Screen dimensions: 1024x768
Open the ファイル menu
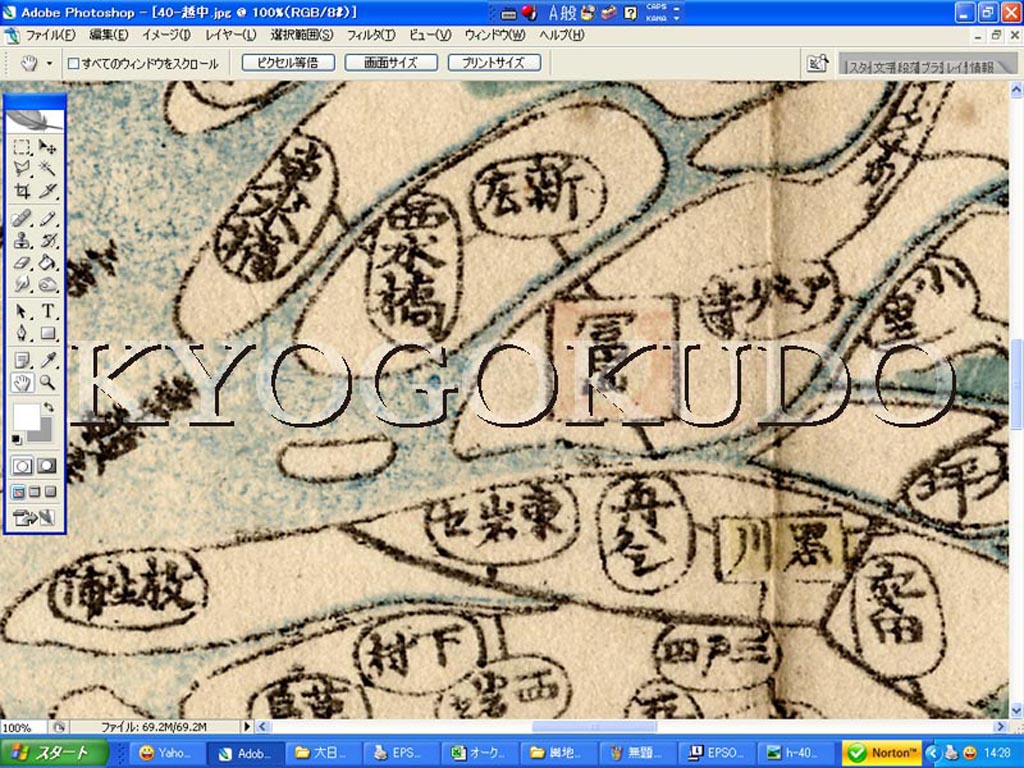[50, 35]
